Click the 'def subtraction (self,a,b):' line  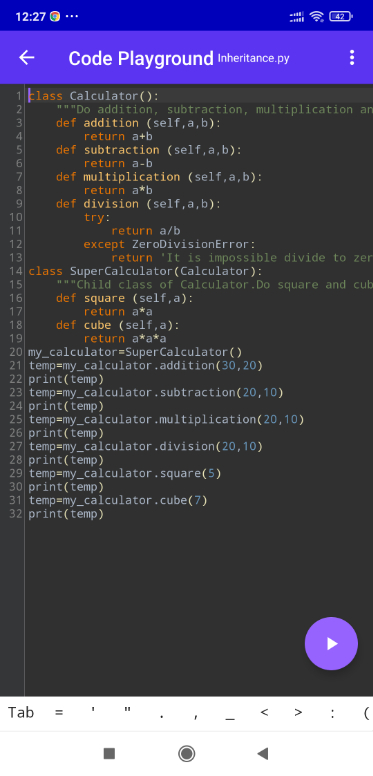[x=149, y=150]
